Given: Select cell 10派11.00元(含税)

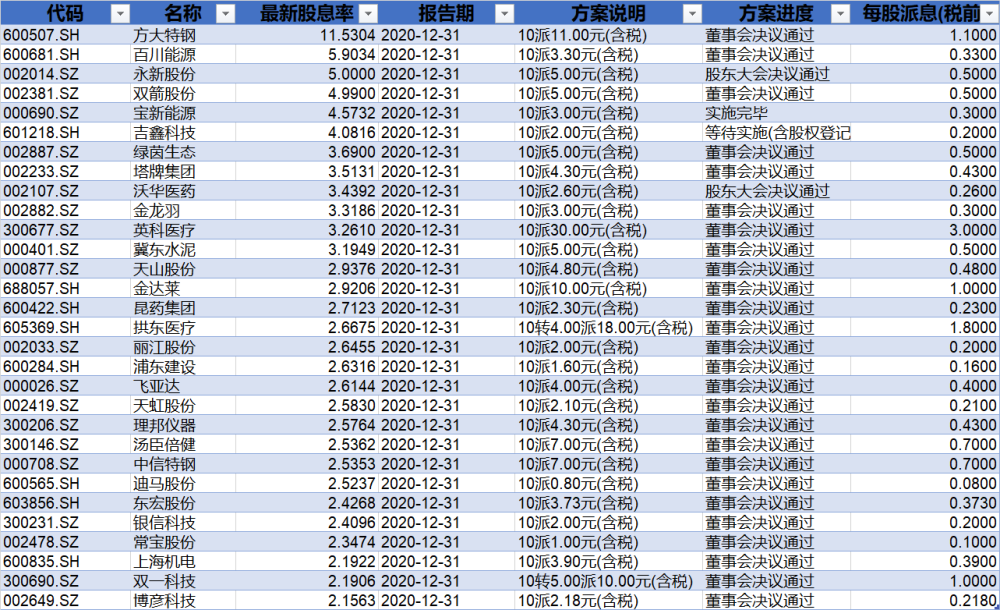Looking at the screenshot, I should coord(608,35).
